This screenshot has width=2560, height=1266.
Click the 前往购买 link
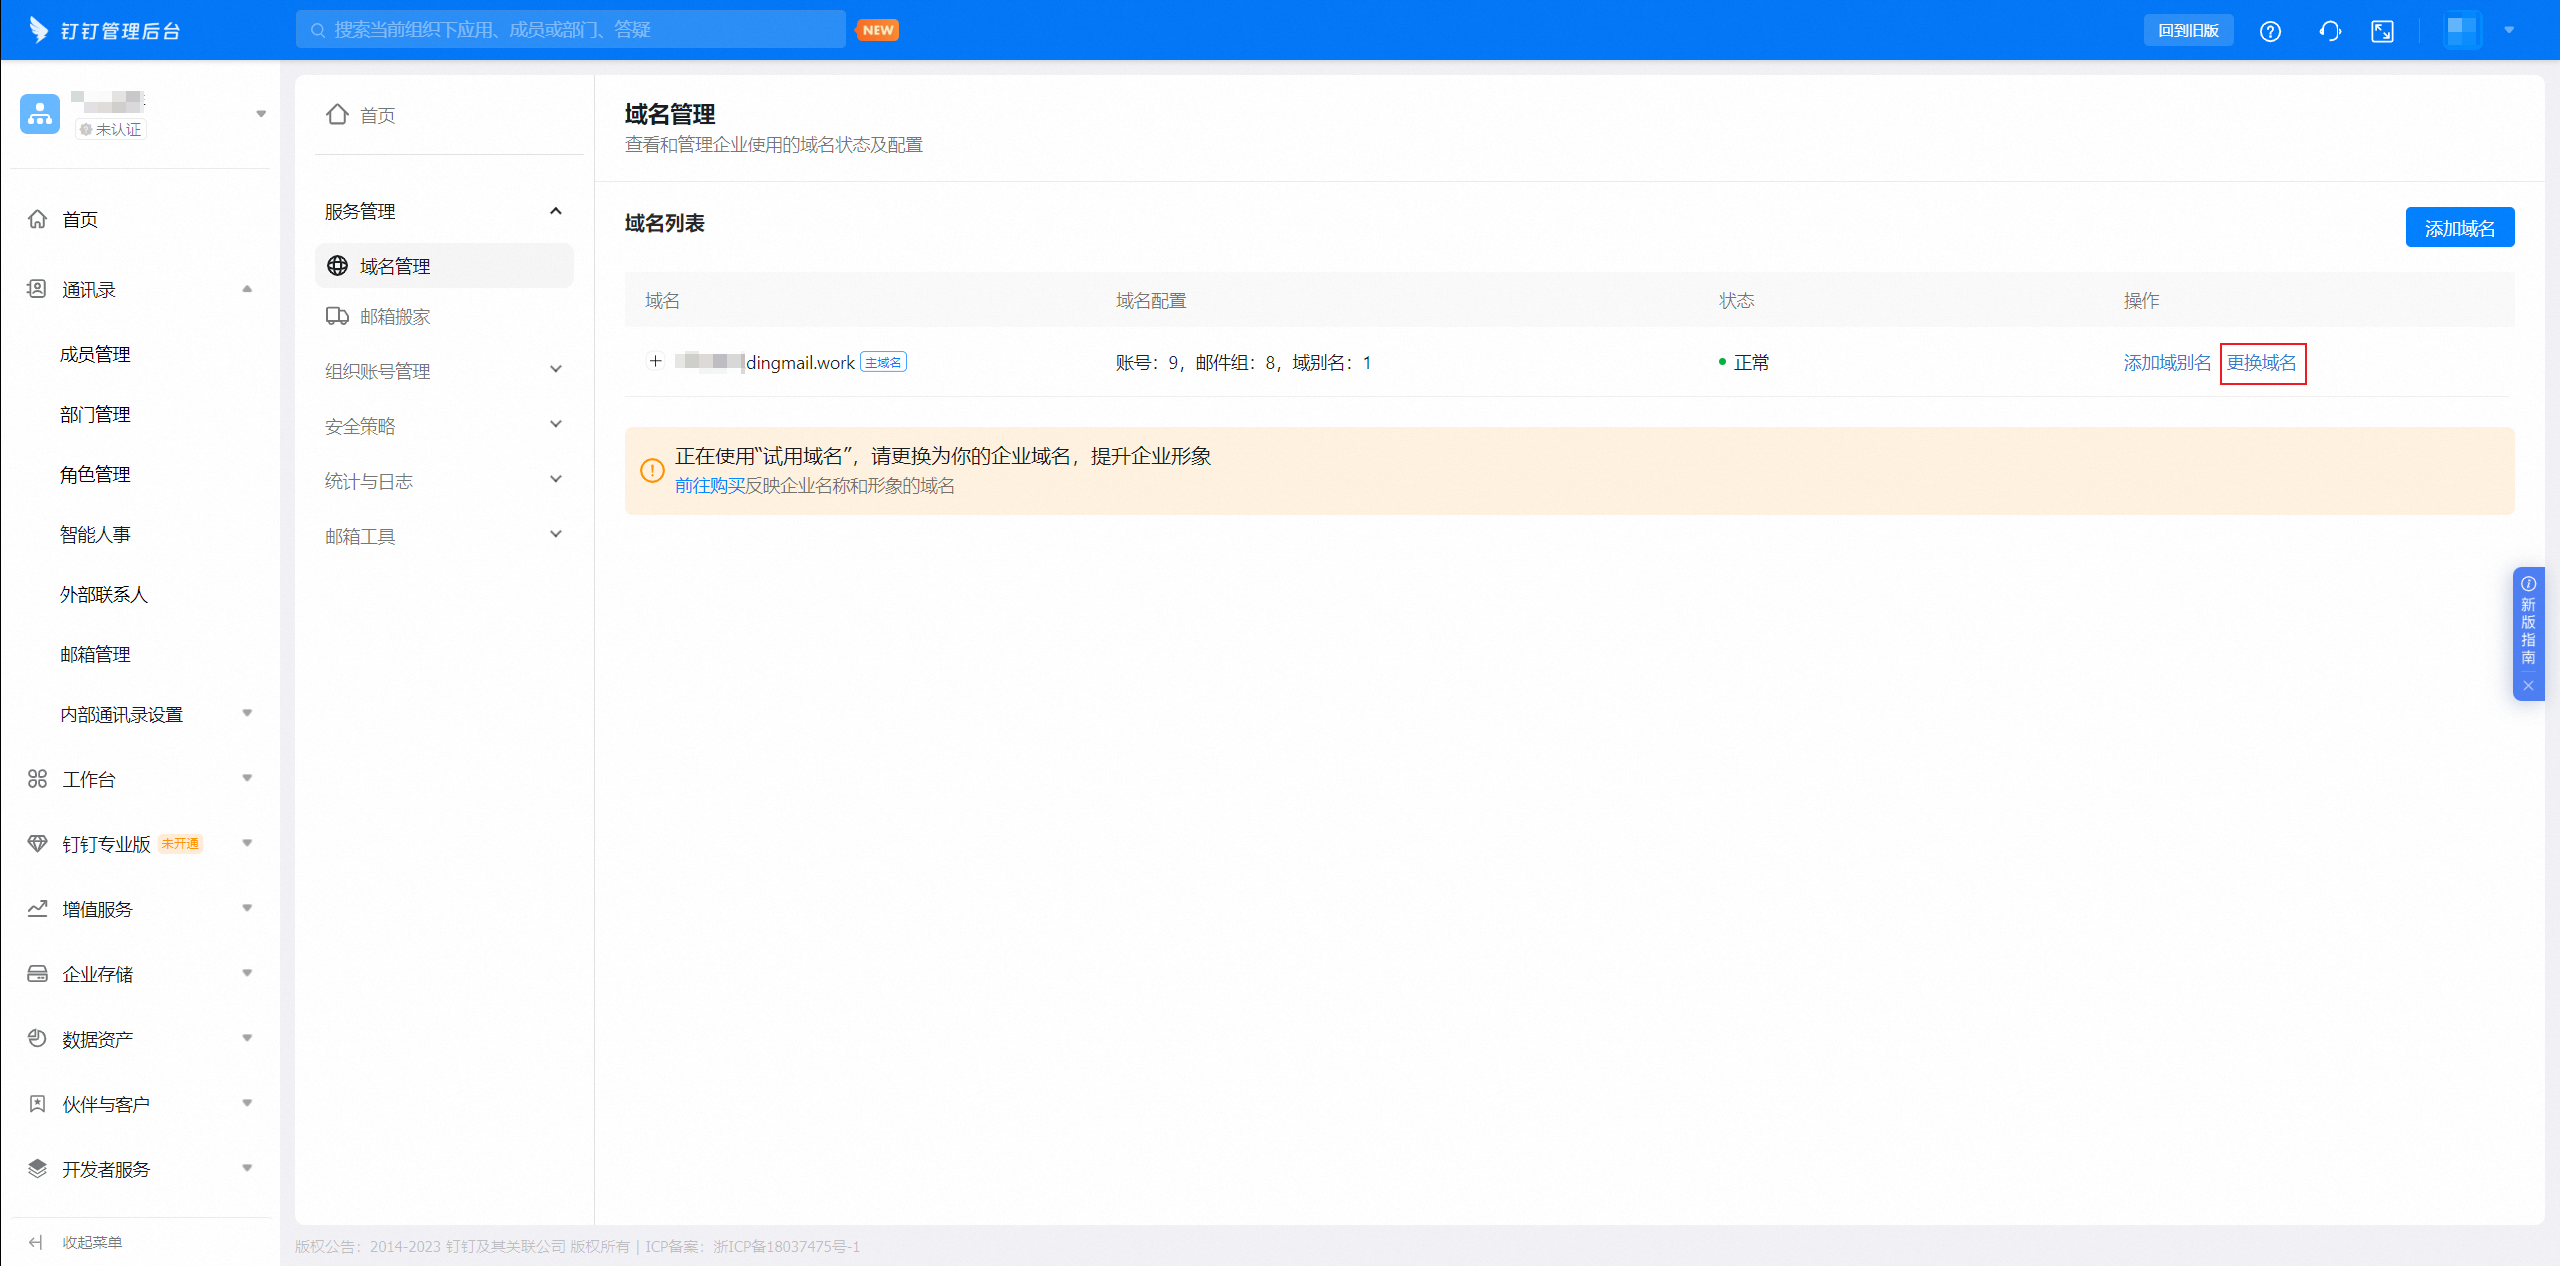710,486
